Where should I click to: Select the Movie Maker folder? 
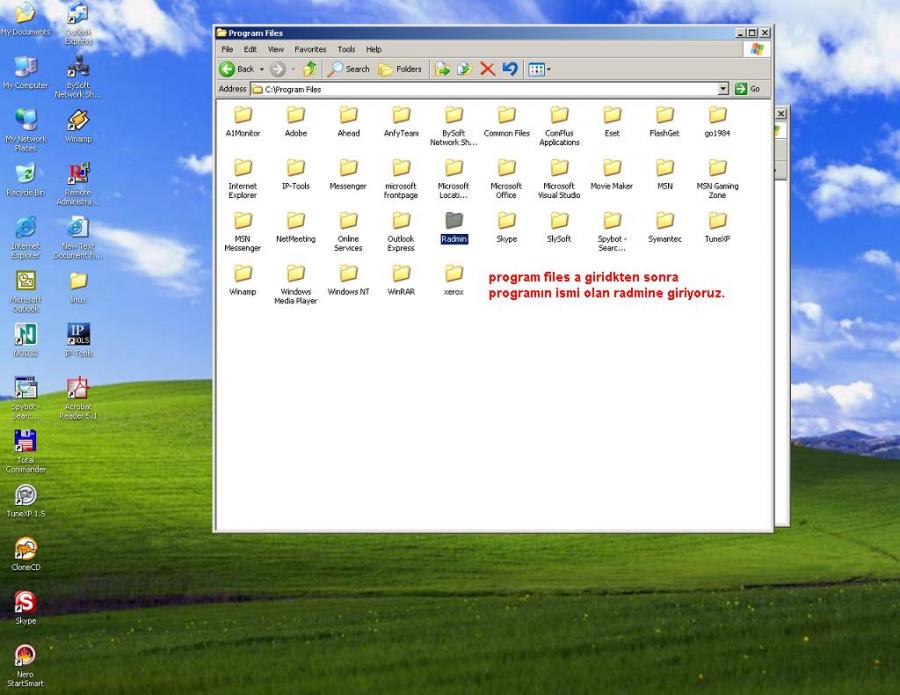click(x=612, y=174)
